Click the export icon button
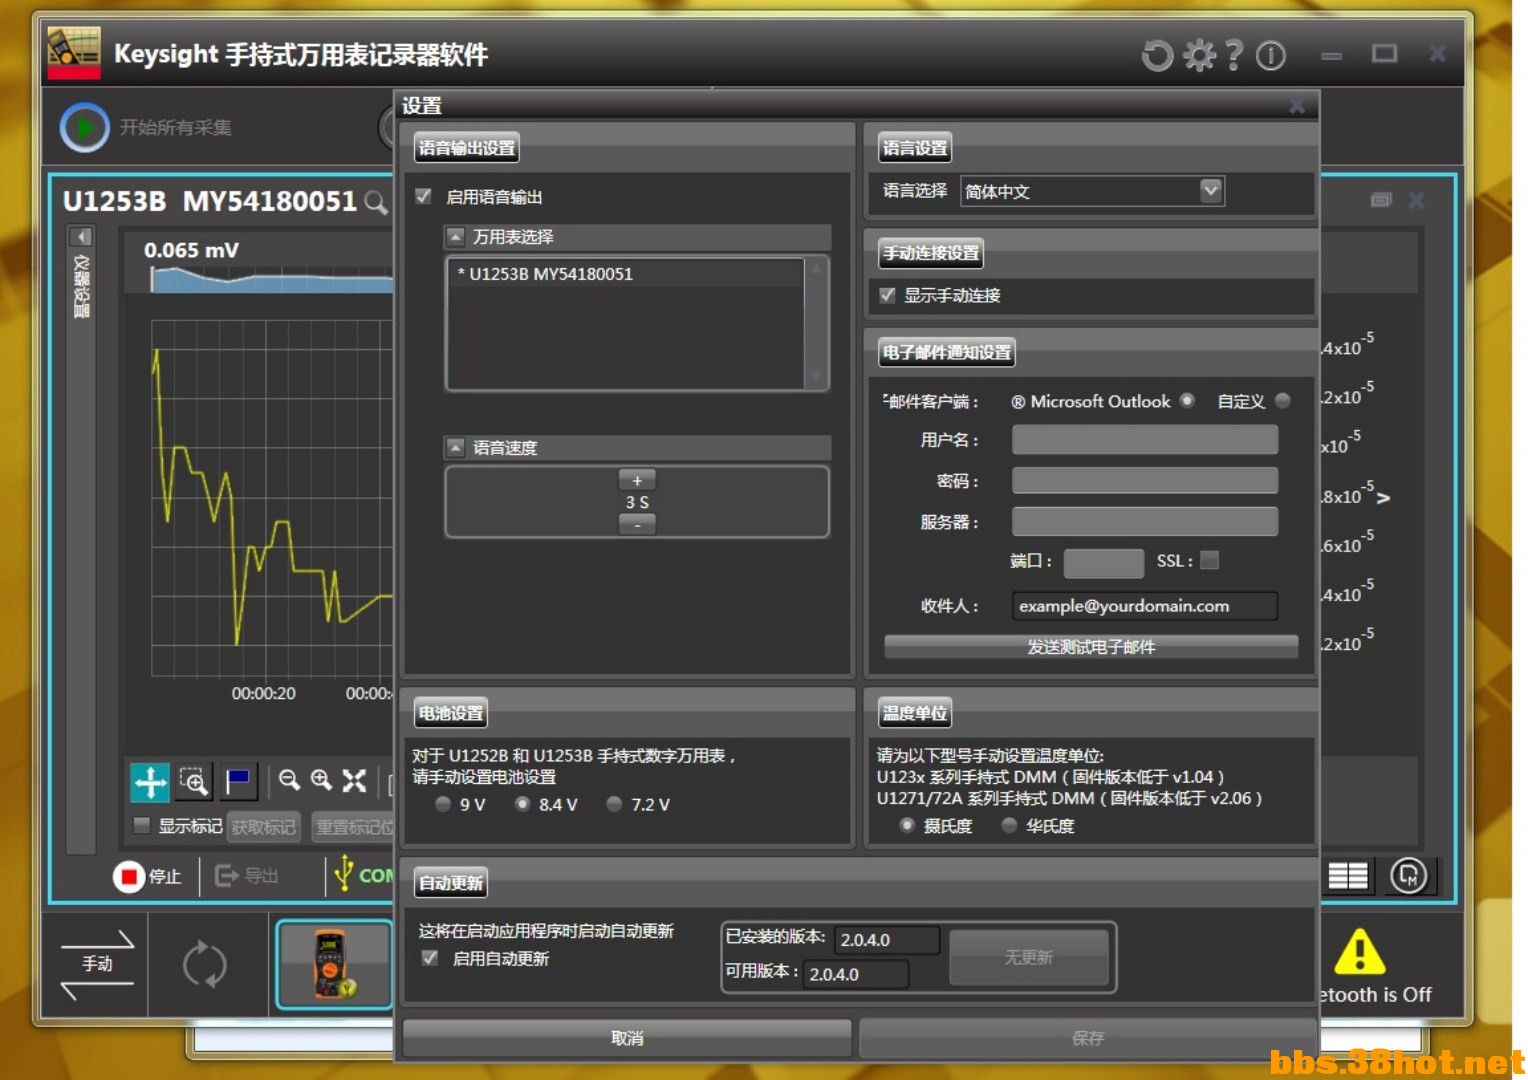The height and width of the screenshot is (1080, 1528). click(227, 876)
